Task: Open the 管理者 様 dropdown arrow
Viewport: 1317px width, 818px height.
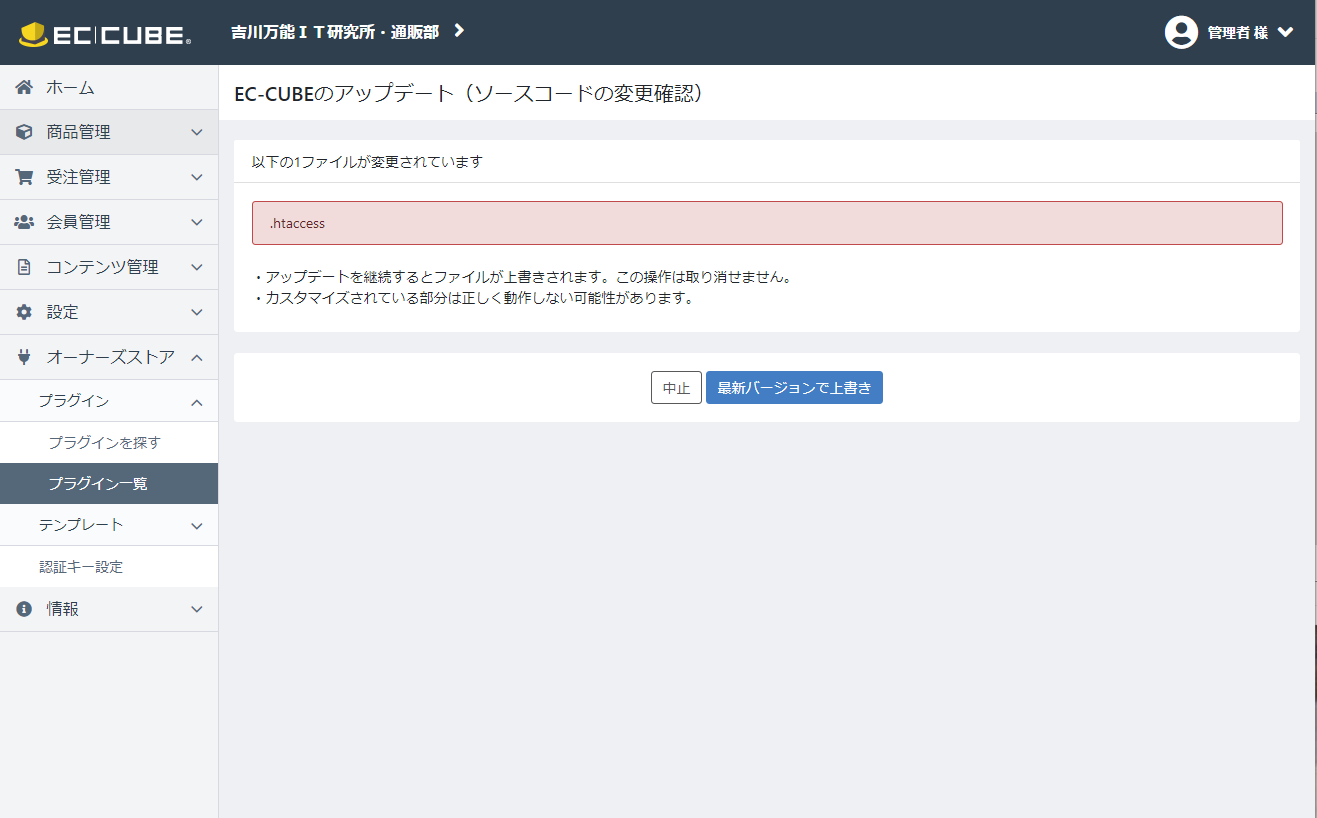Action: 1286,32
